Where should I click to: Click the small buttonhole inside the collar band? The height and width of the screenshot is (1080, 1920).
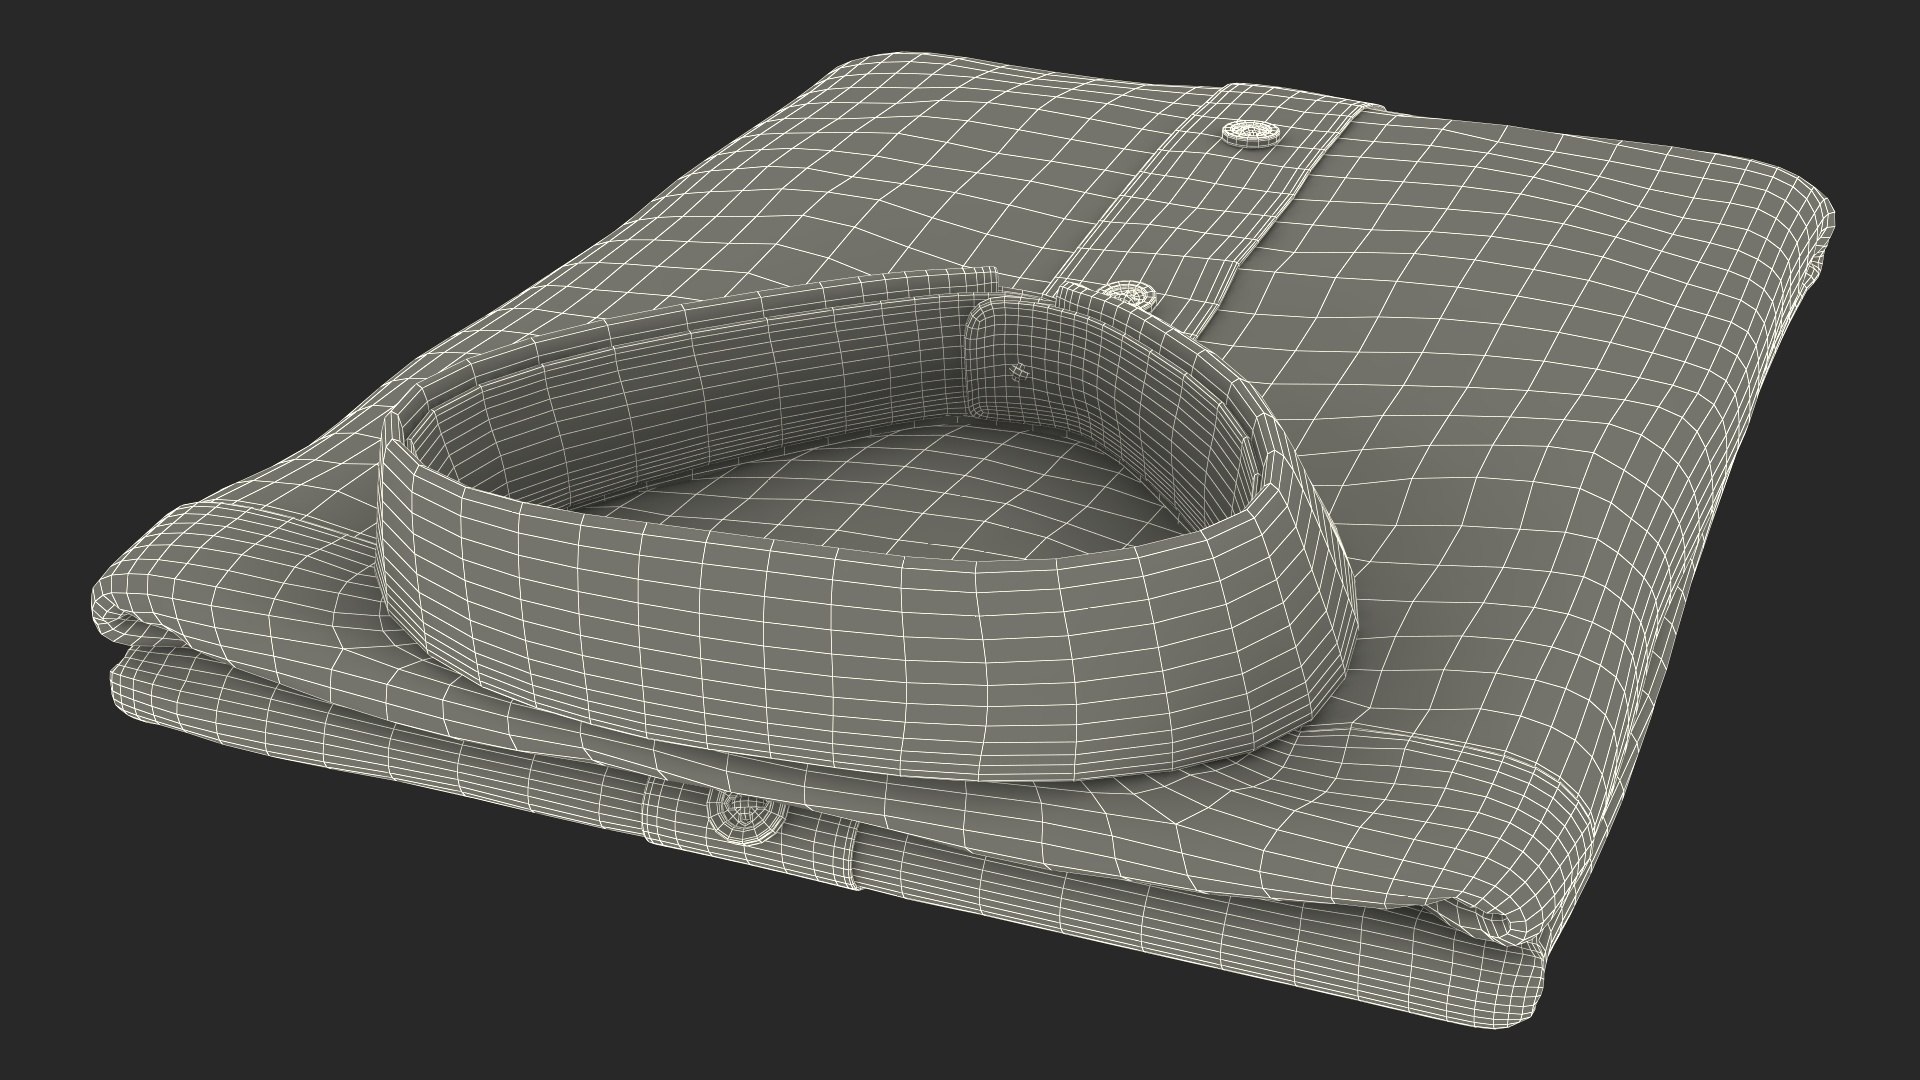pos(1019,372)
